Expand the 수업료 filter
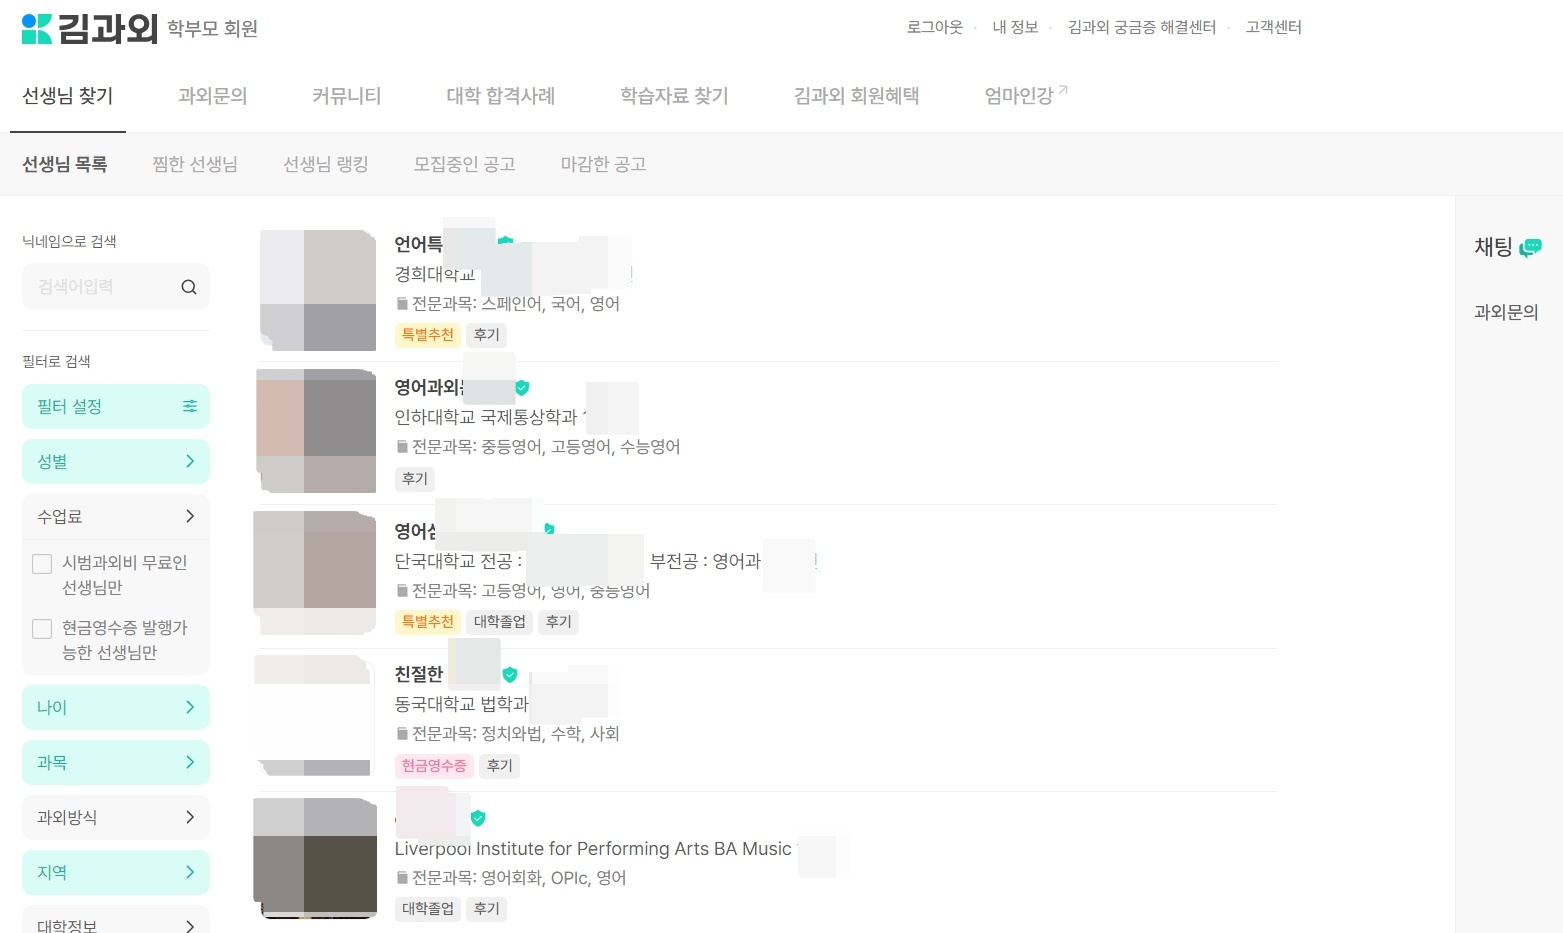 116,516
